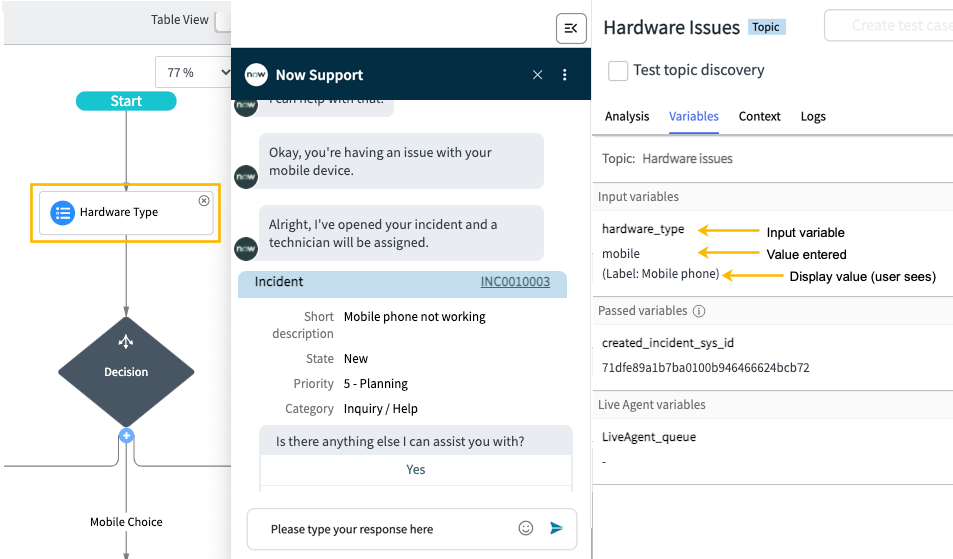Image resolution: width=953 pixels, height=559 pixels.
Task: Click the technician will be assigned message
Action: pos(401,233)
